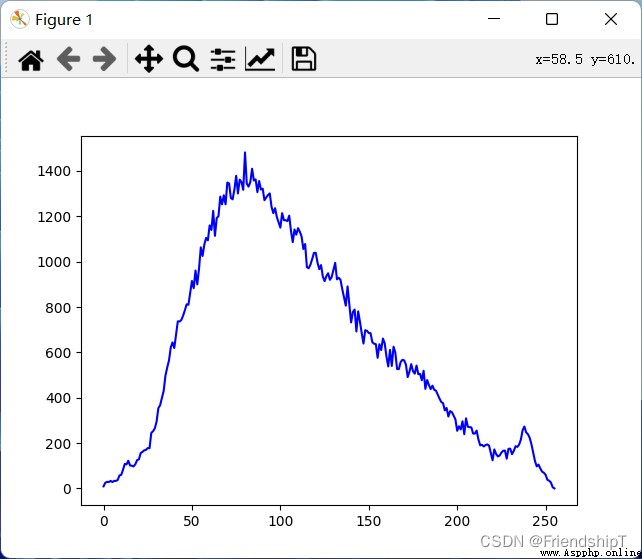
Task: Click the cursor coordinates readout x=58.5
Action: tap(559, 60)
